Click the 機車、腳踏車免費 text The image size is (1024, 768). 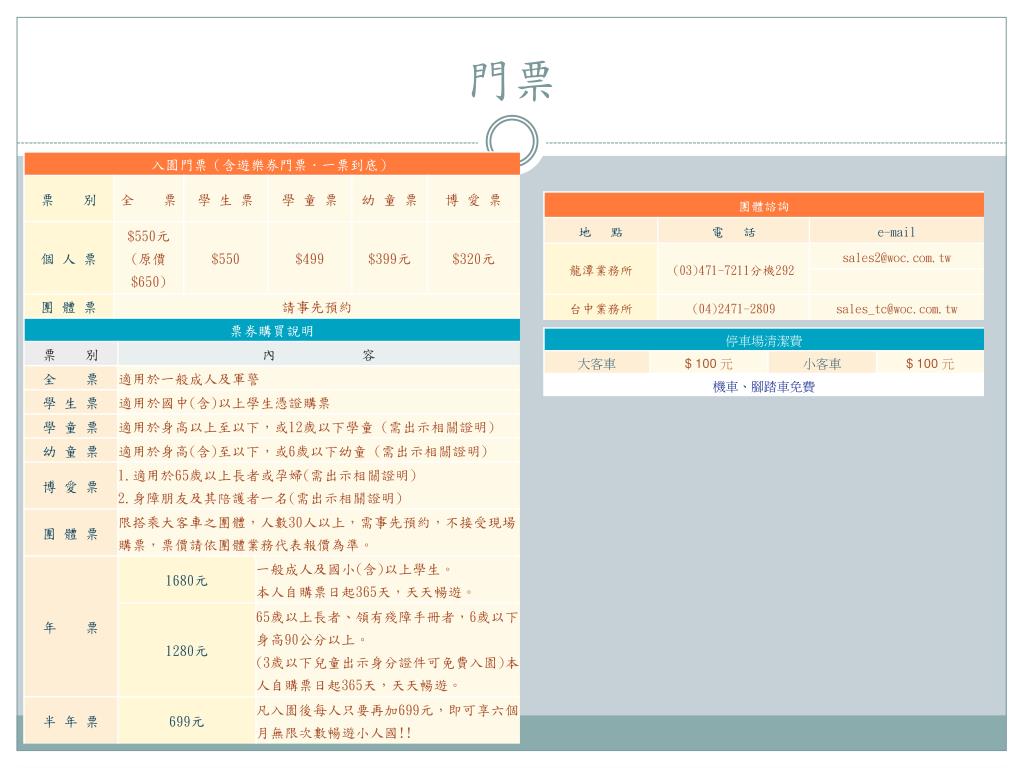763,386
